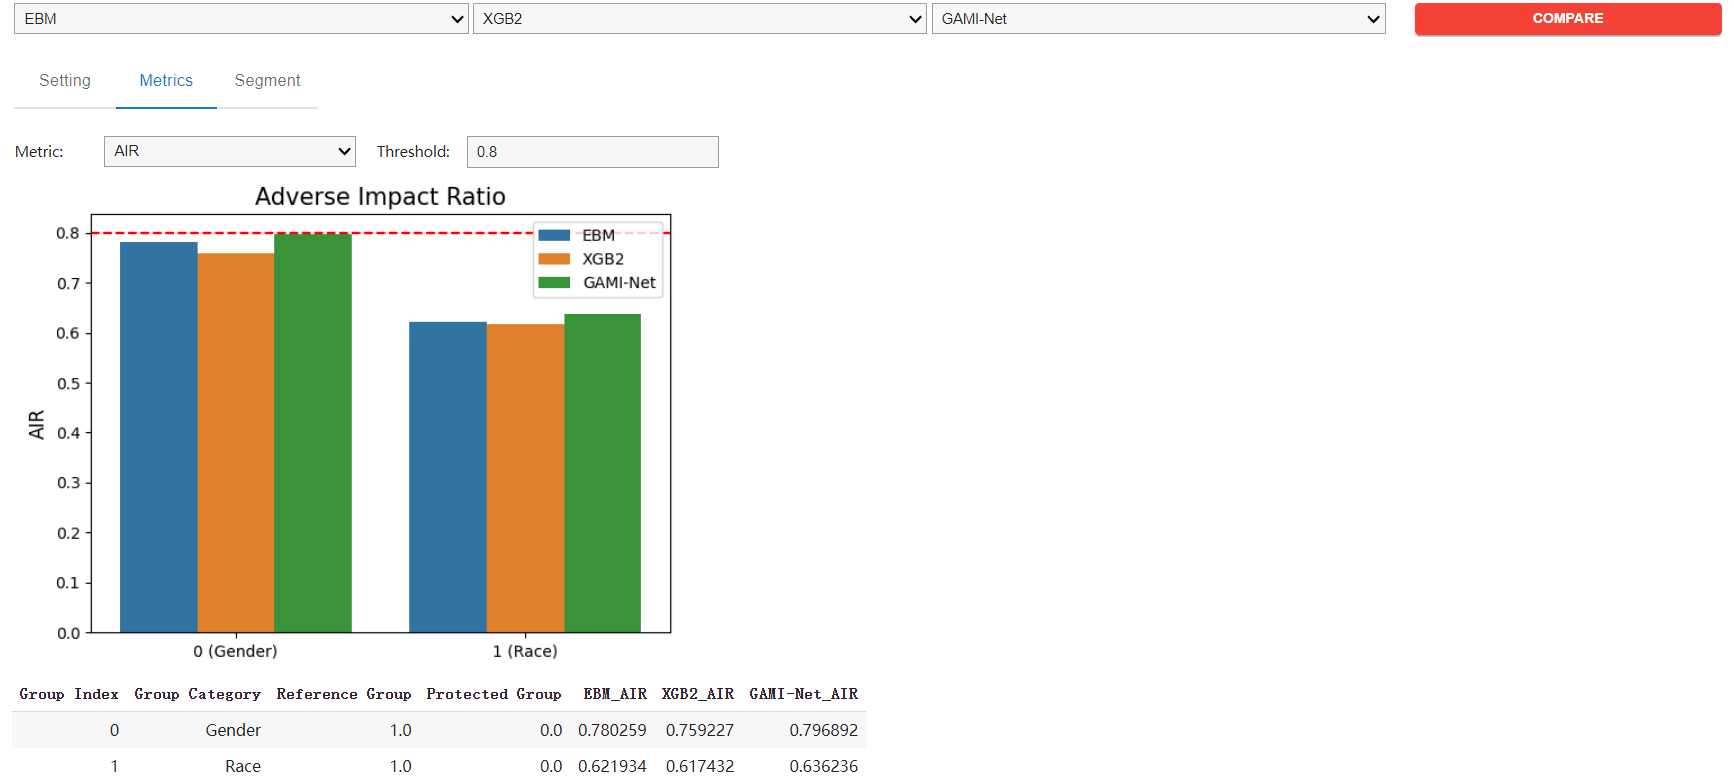Select the Metrics tab
The width and height of the screenshot is (1734, 784).
pos(166,81)
